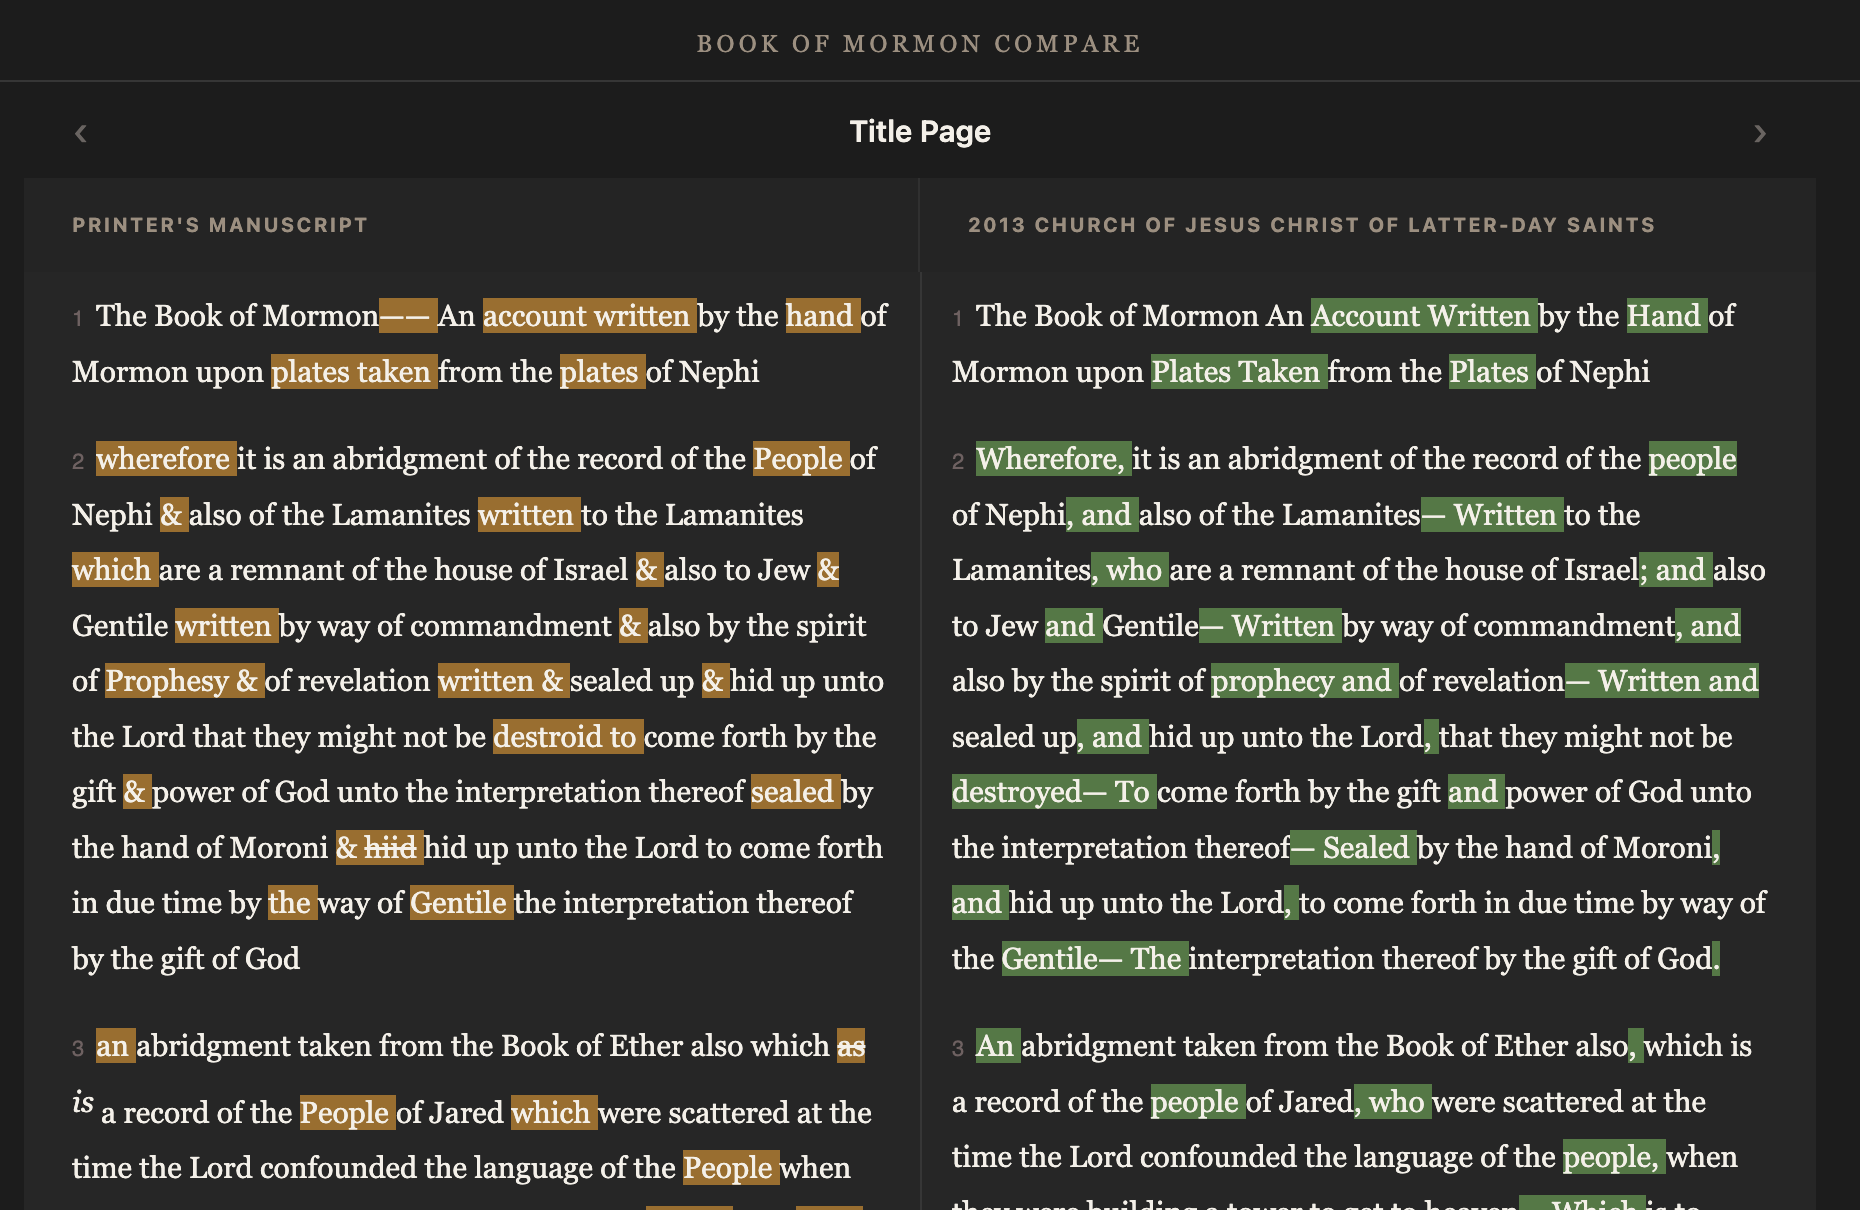This screenshot has width=1860, height=1210.
Task: Click highlighted 'Plates Taken' in 2013 edition
Action: pos(1239,372)
